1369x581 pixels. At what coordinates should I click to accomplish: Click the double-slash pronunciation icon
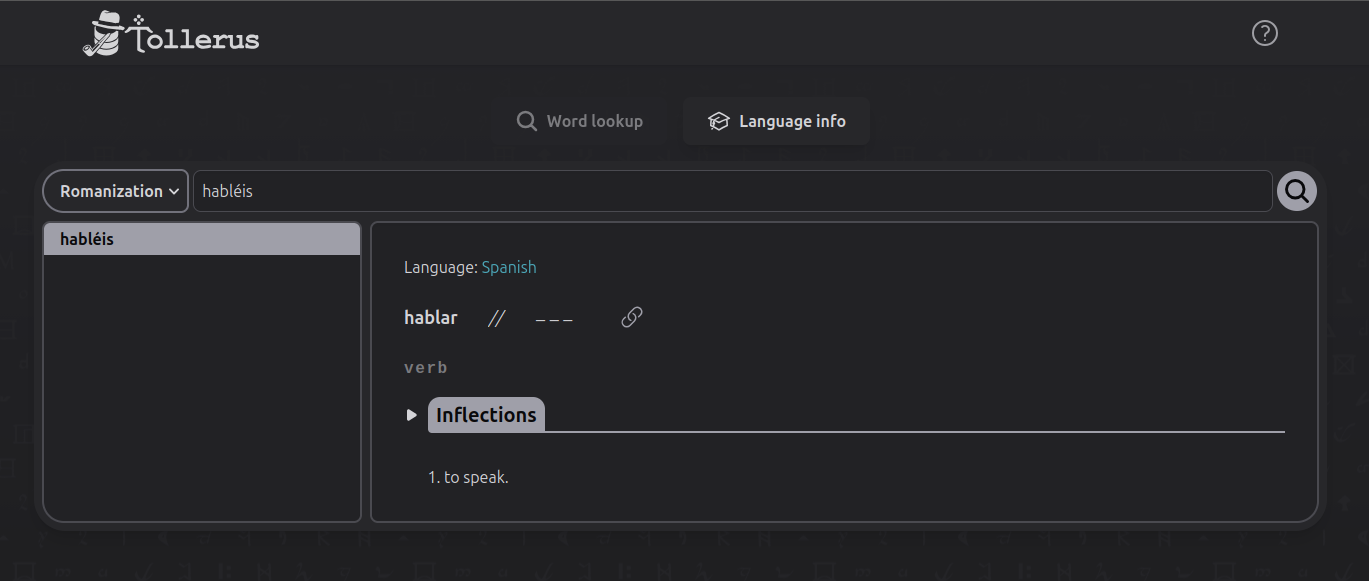coord(496,317)
